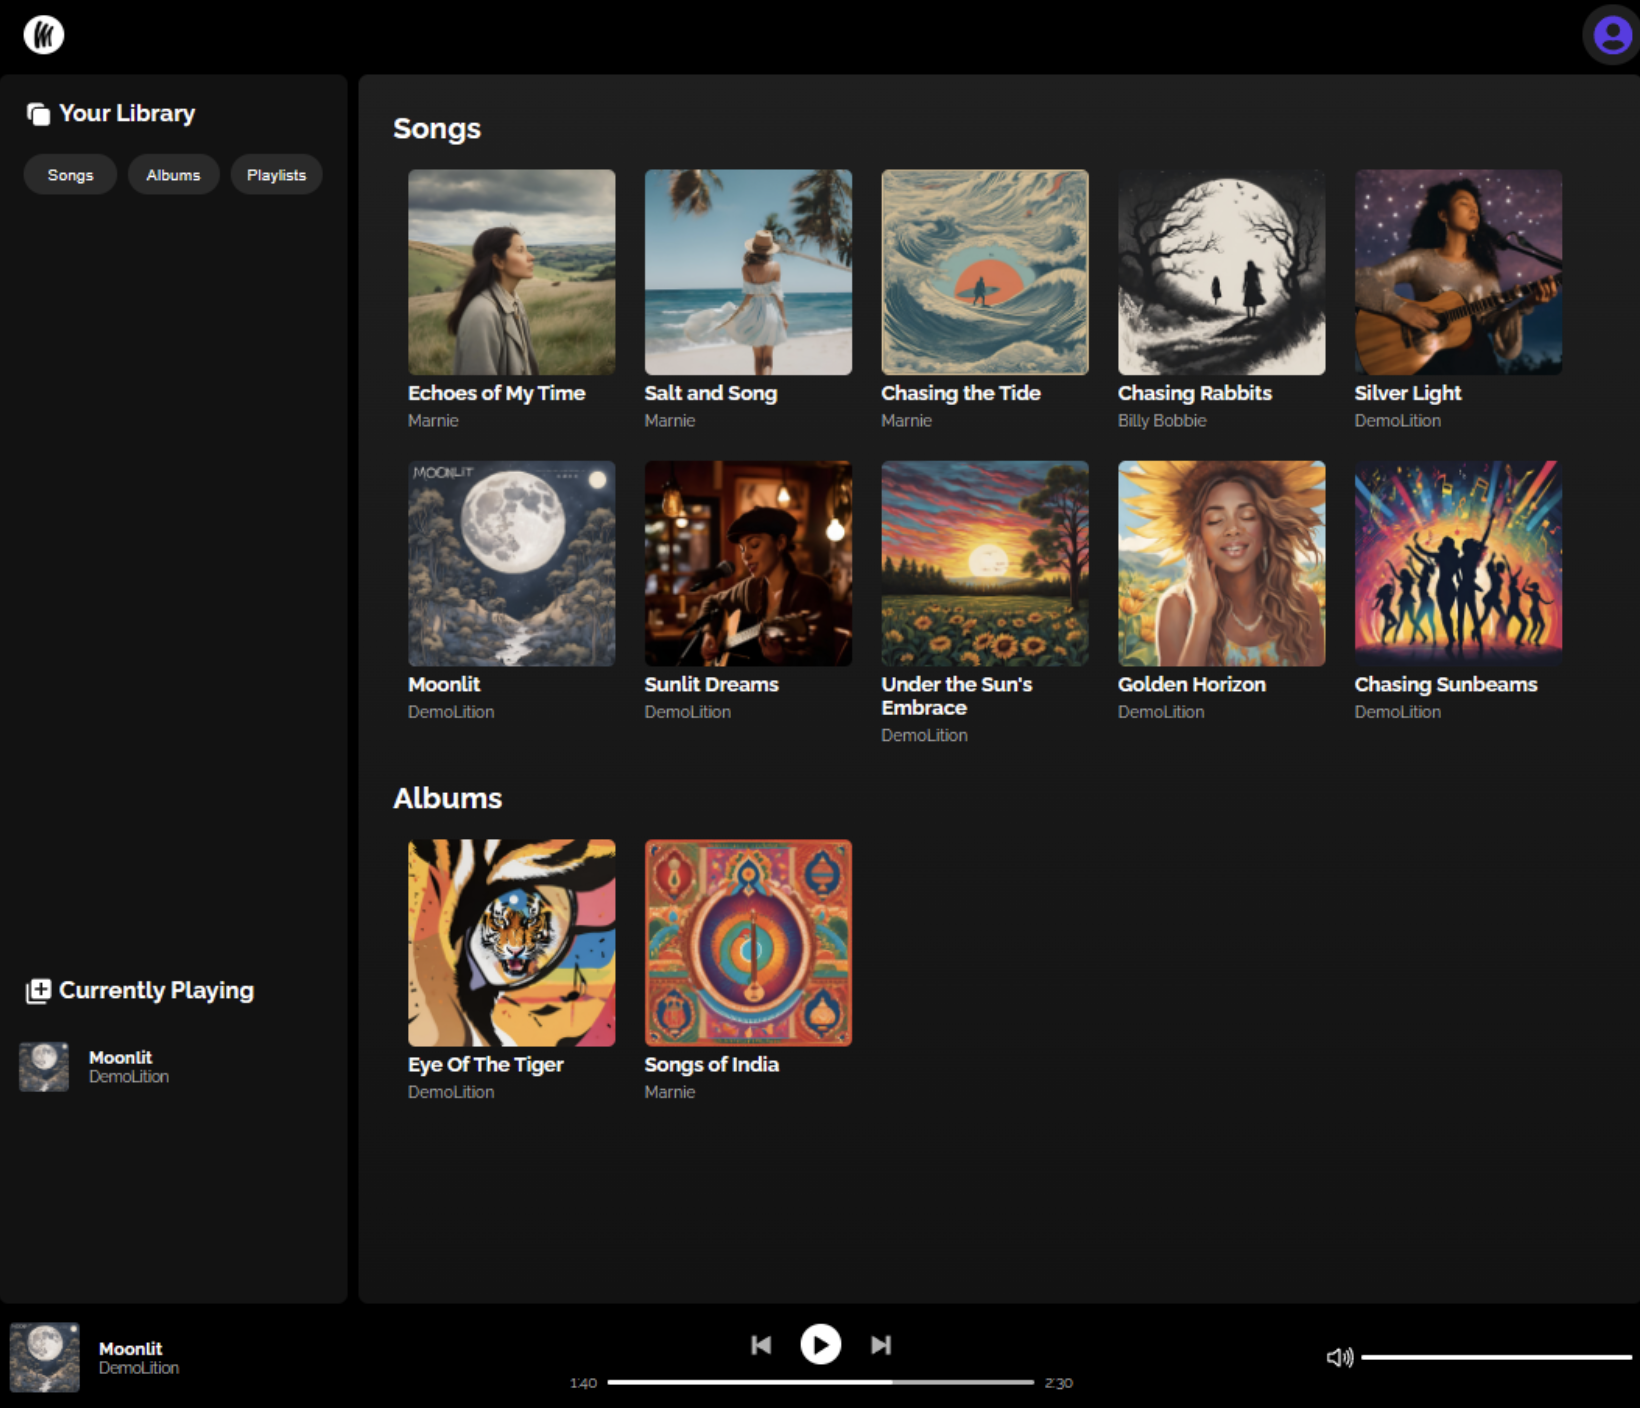Screen dimensions: 1640x1408
Task: Open Moonlit song cover in grid
Action: pyautogui.click(x=512, y=563)
